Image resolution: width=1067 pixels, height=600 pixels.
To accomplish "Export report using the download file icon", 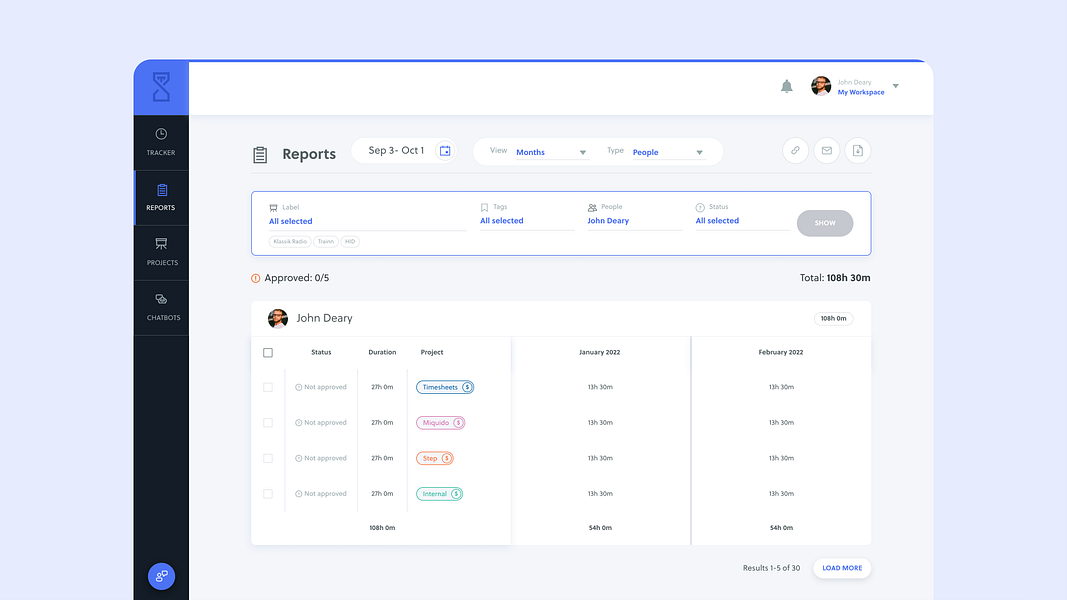I will point(858,150).
